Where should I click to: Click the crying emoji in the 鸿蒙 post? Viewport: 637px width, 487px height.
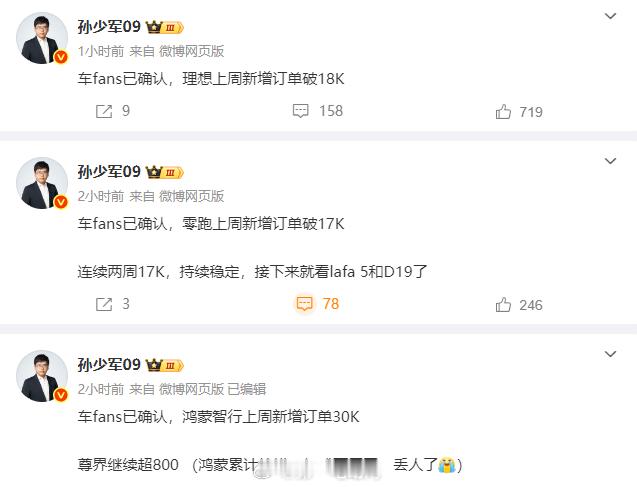tap(447, 464)
